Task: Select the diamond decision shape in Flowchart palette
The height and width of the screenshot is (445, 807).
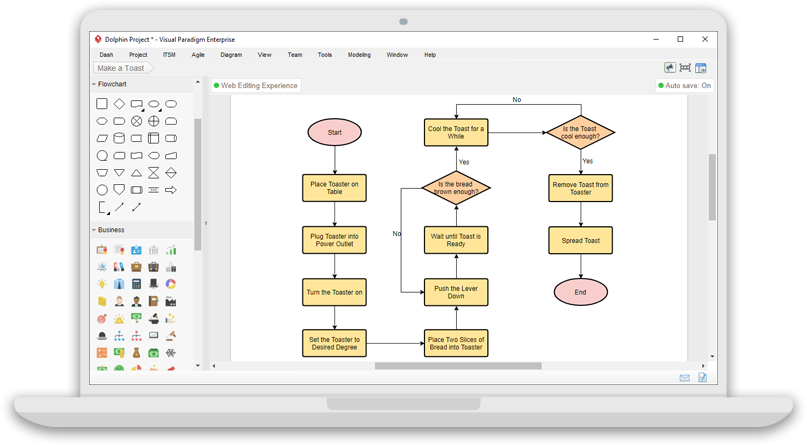Action: coord(119,104)
